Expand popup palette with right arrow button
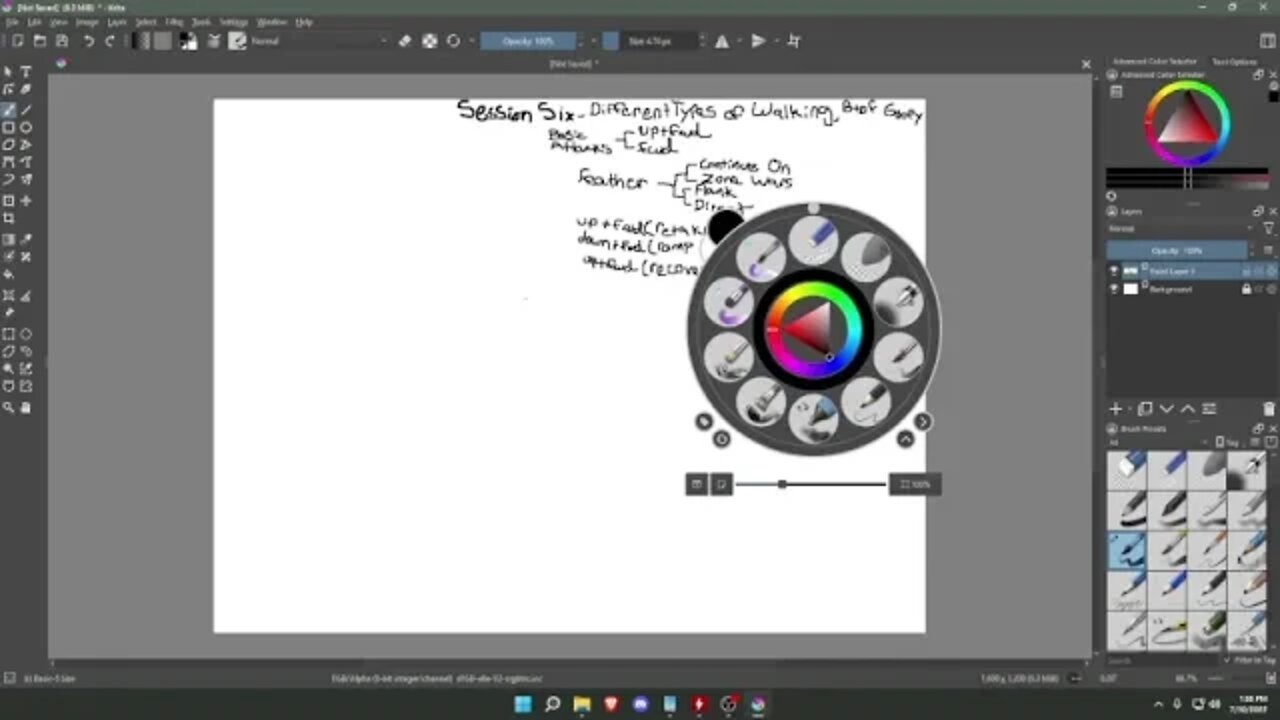The image size is (1280, 720). click(x=922, y=422)
